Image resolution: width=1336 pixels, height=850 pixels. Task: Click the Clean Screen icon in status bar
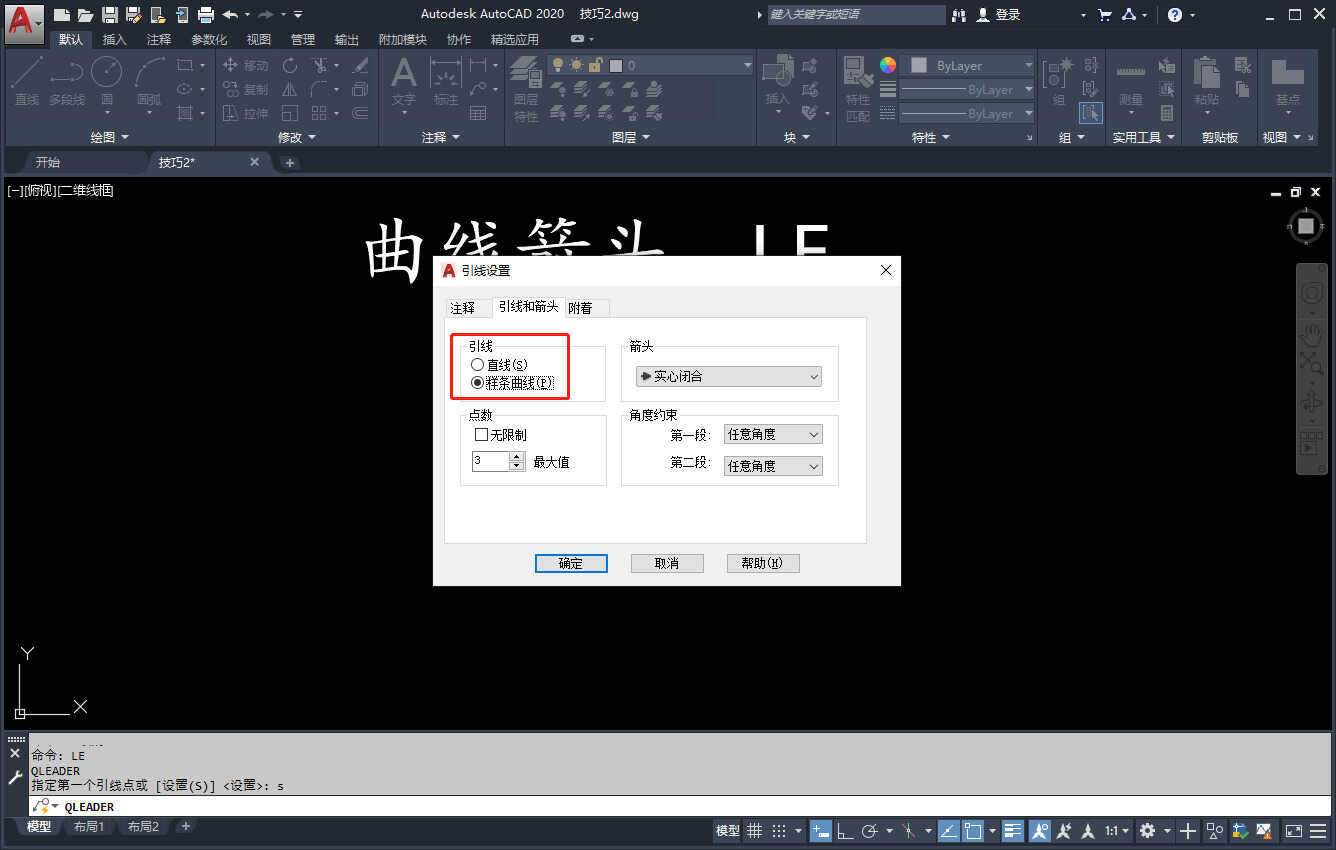1293,830
